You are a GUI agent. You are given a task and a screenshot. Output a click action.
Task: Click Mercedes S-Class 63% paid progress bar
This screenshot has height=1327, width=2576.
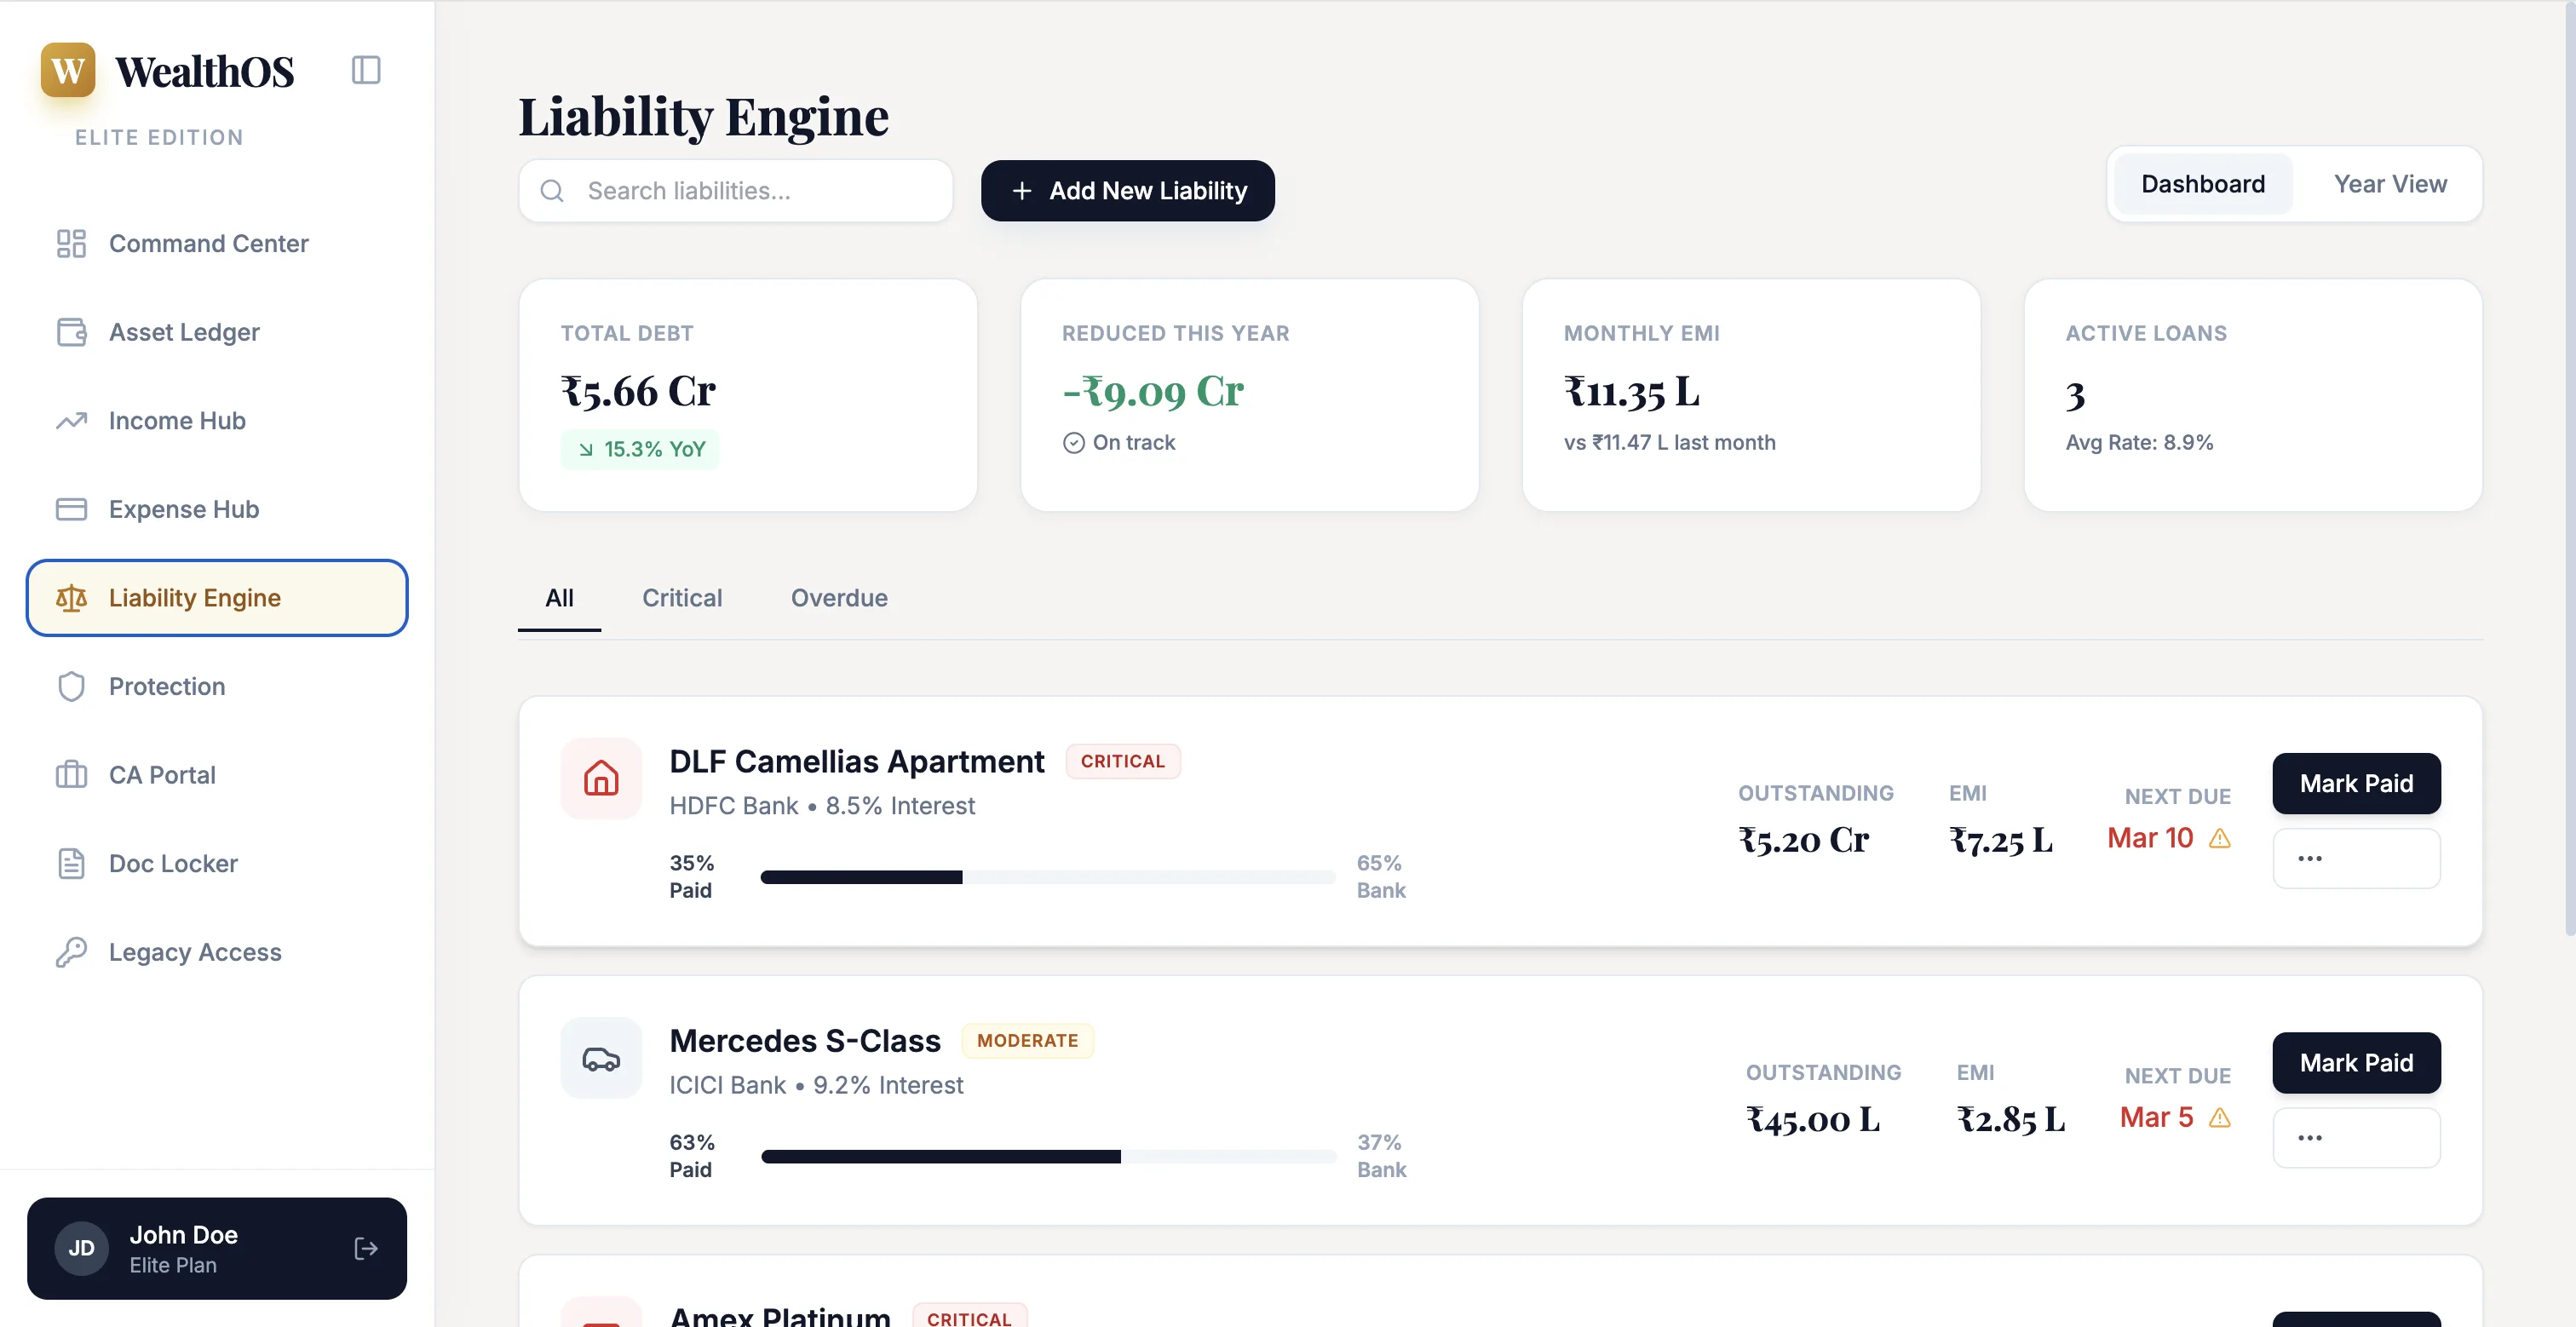[x=1048, y=1156]
